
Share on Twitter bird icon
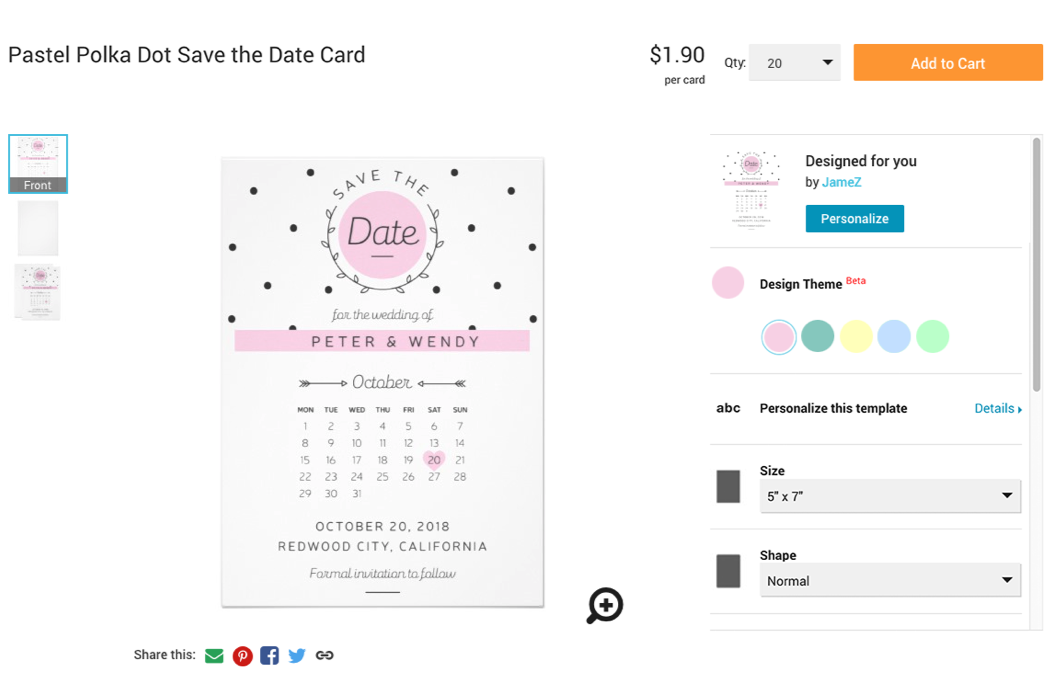point(296,655)
